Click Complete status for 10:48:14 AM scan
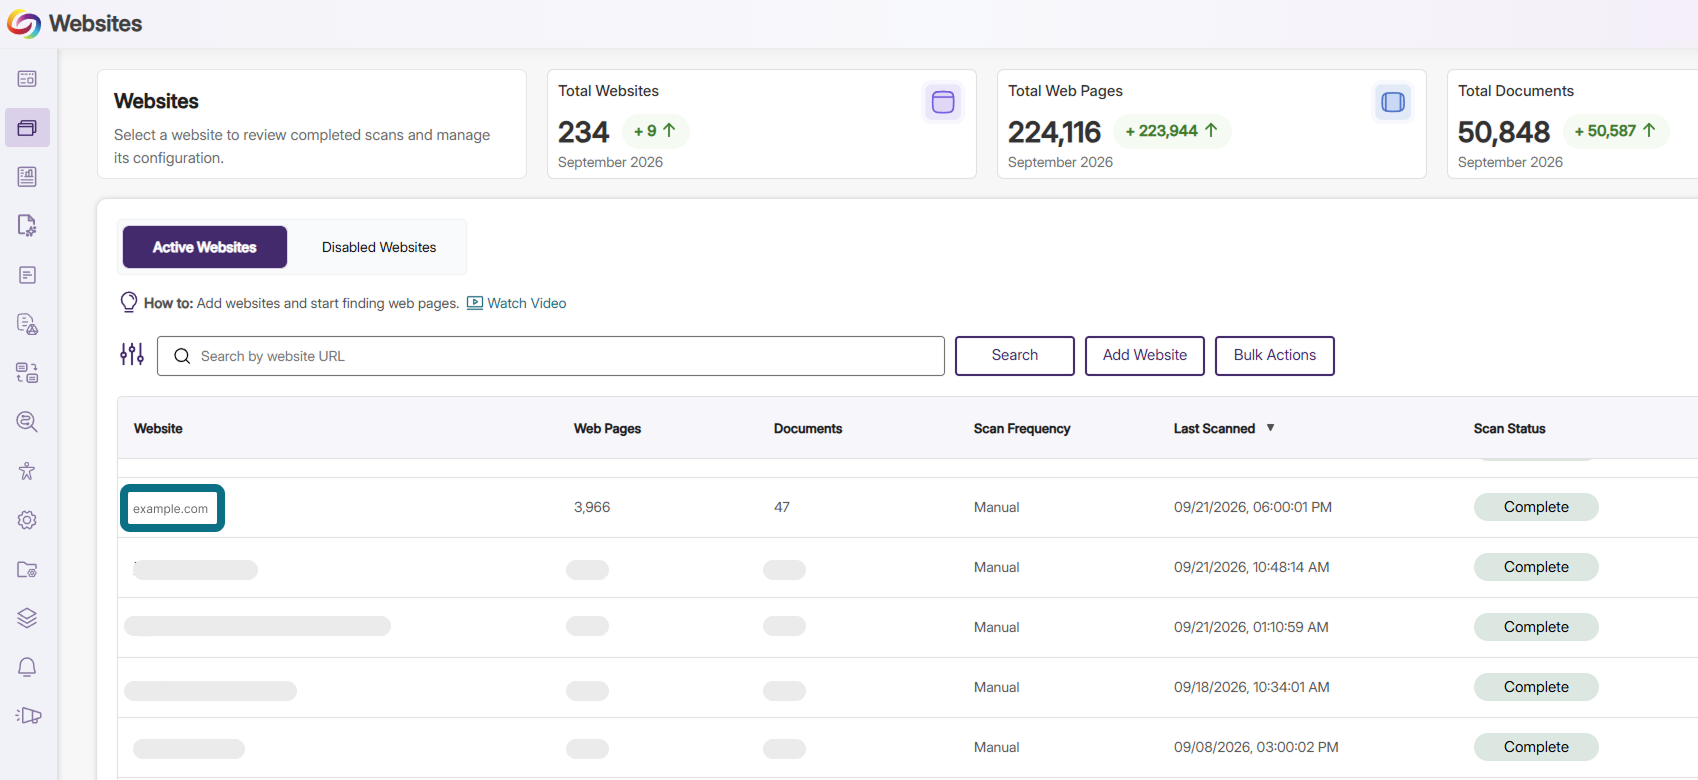The width and height of the screenshot is (1698, 780). pos(1536,567)
